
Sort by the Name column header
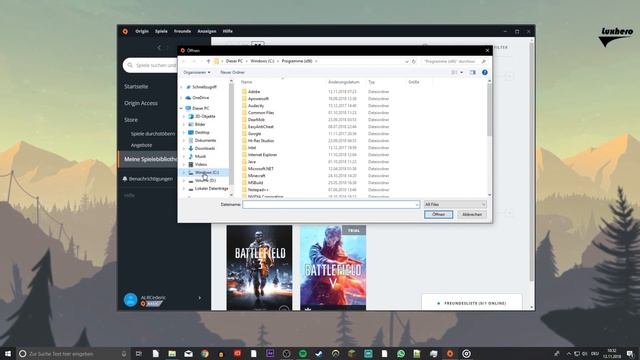[x=247, y=82]
